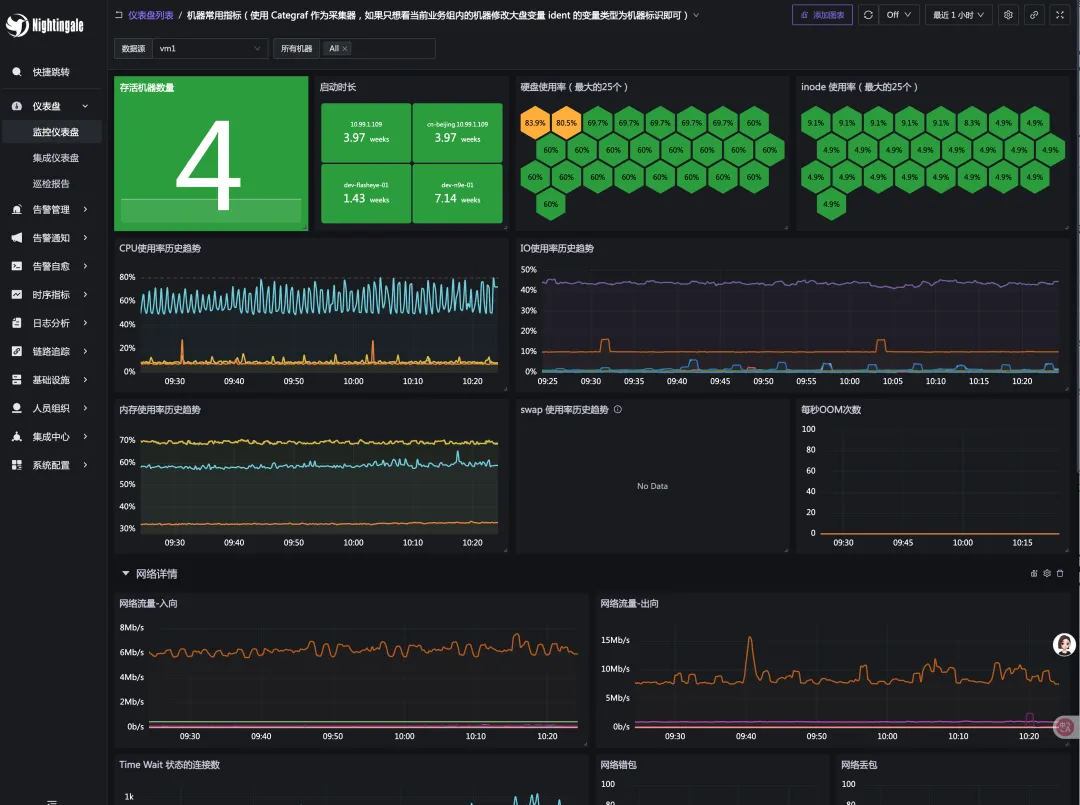Open the auto-refresh Off dropdown
The width and height of the screenshot is (1080, 805).
click(x=898, y=15)
